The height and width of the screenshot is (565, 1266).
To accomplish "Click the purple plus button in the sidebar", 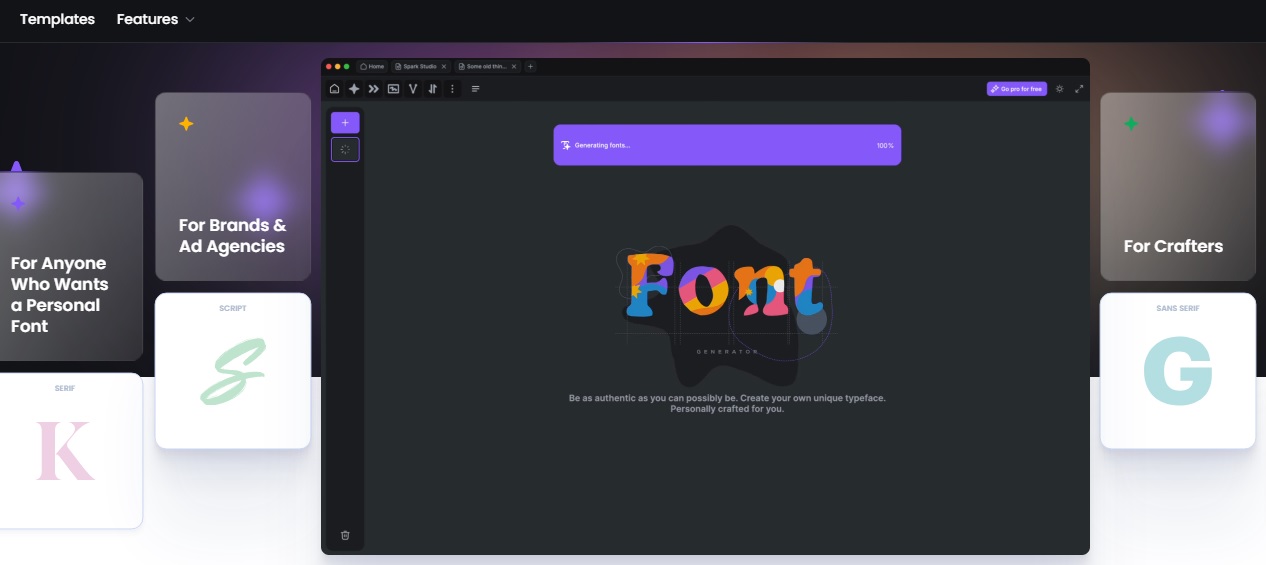I will pos(345,123).
